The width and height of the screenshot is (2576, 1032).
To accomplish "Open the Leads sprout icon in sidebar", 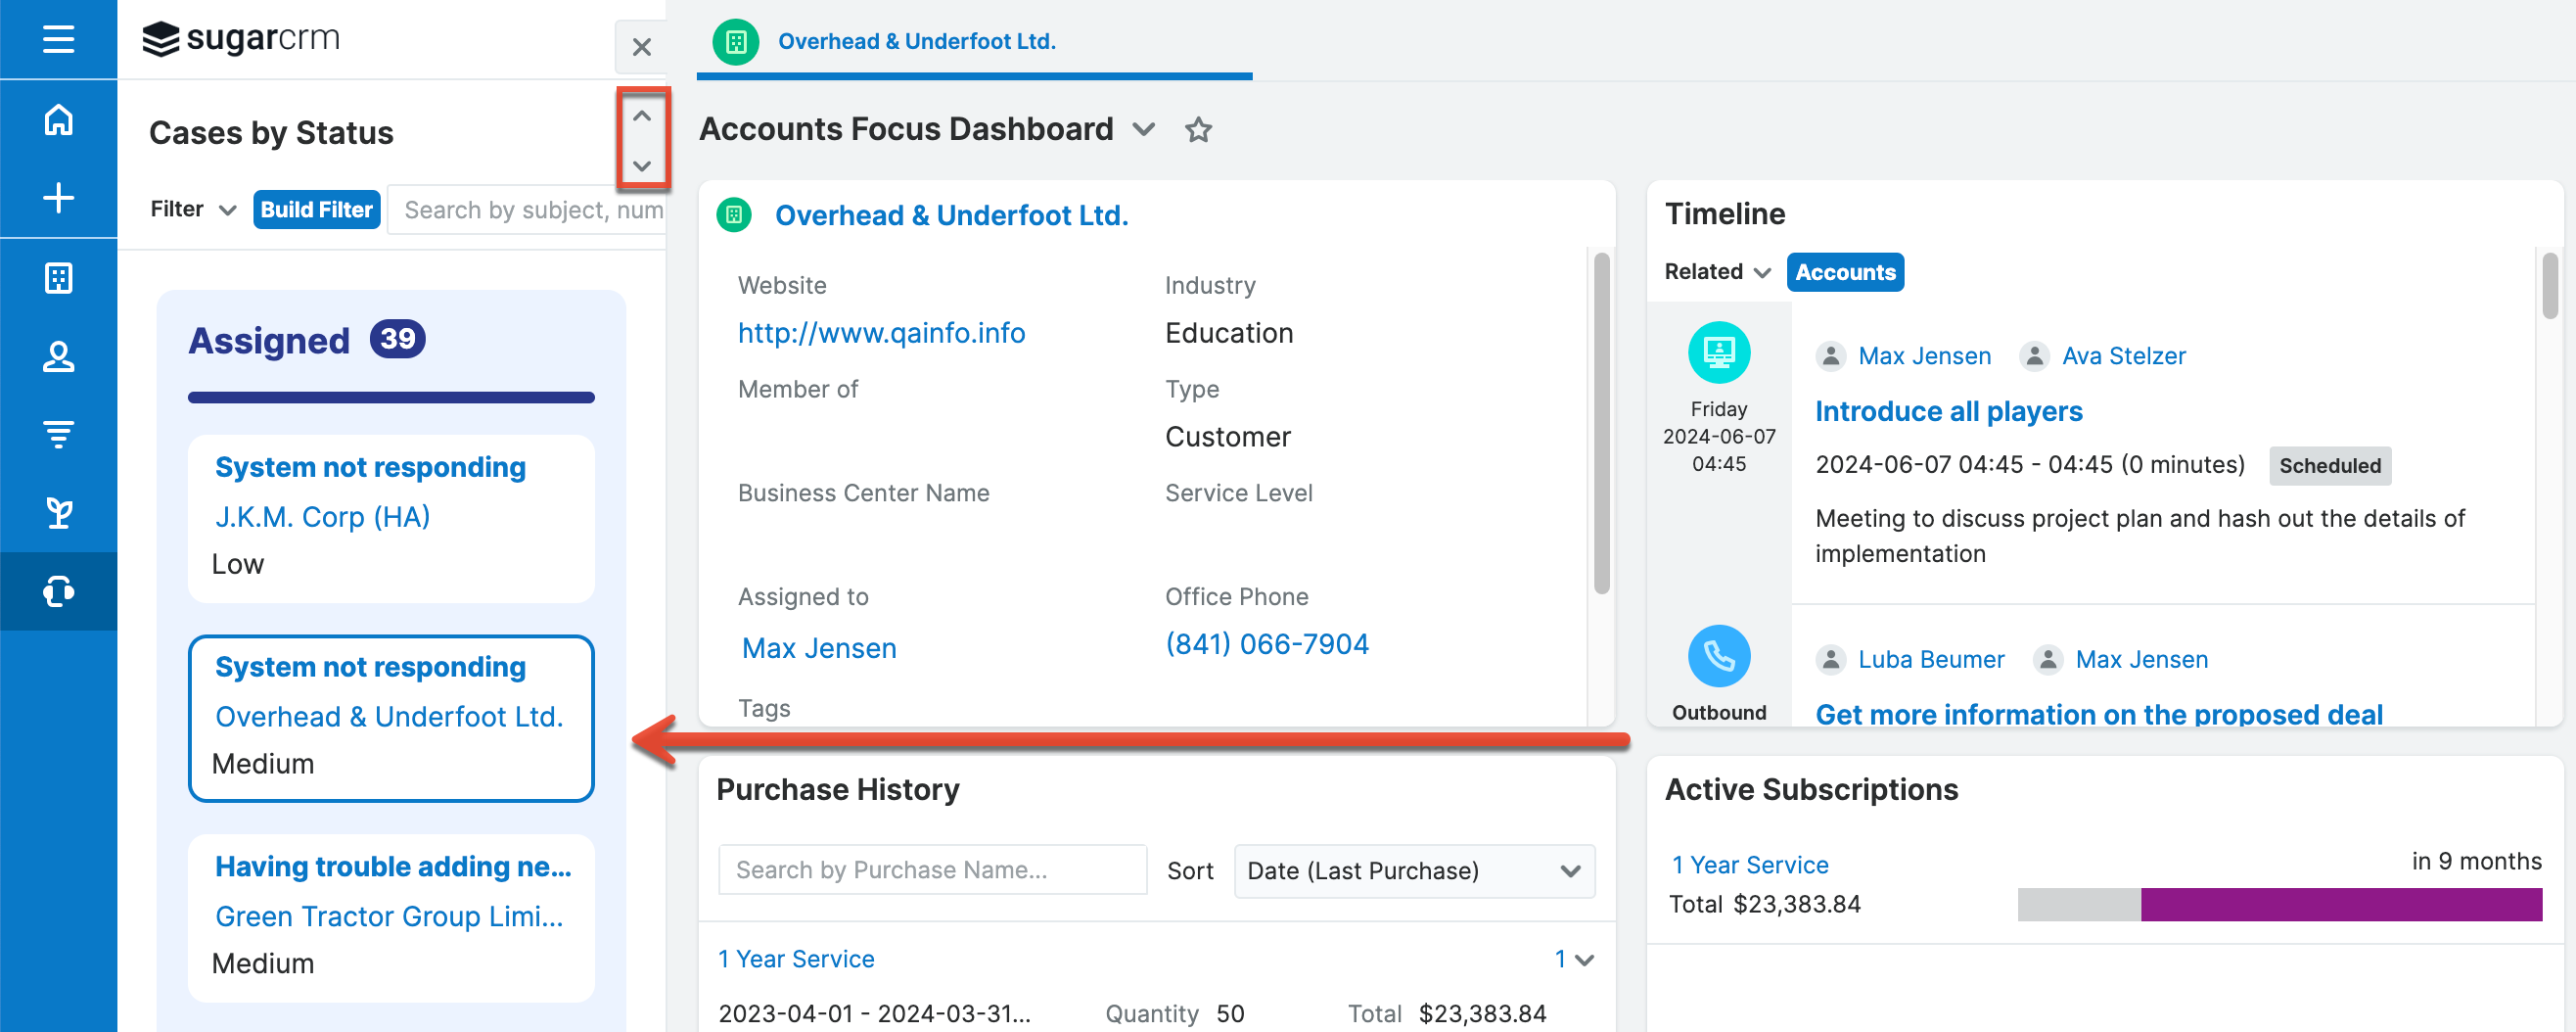I will pyautogui.click(x=58, y=512).
